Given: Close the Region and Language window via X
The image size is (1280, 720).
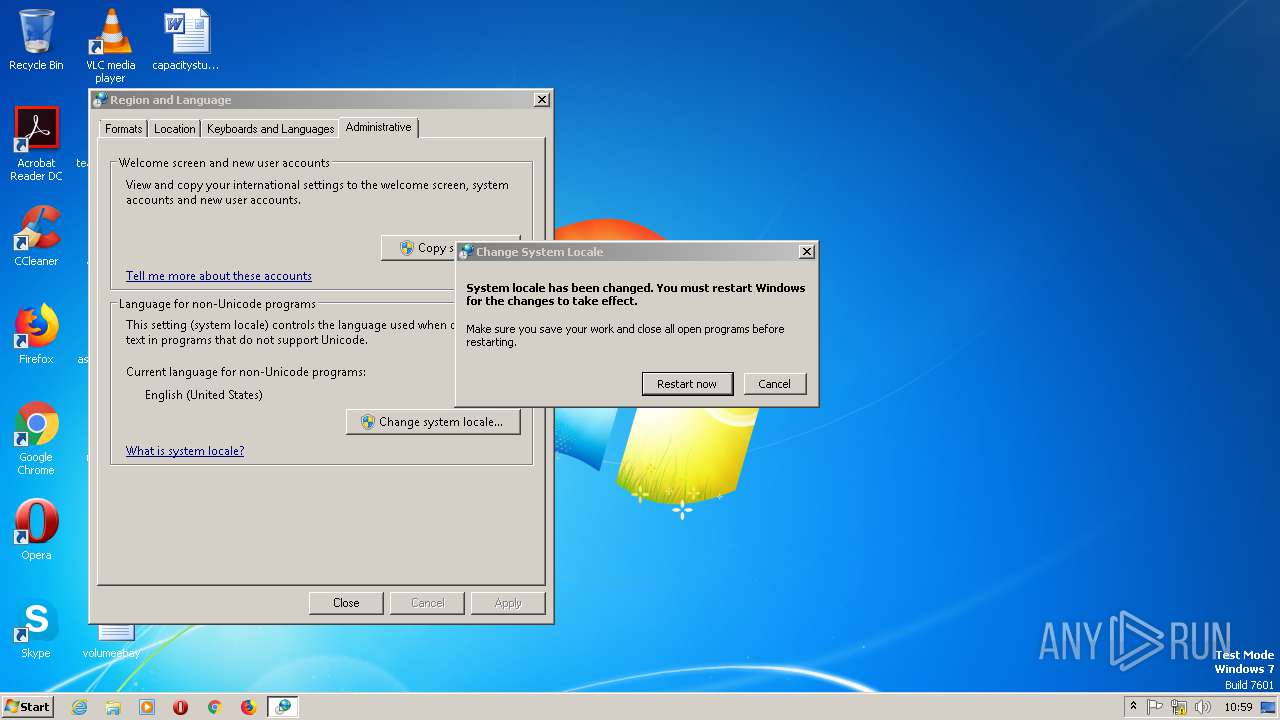Looking at the screenshot, I should coord(541,100).
